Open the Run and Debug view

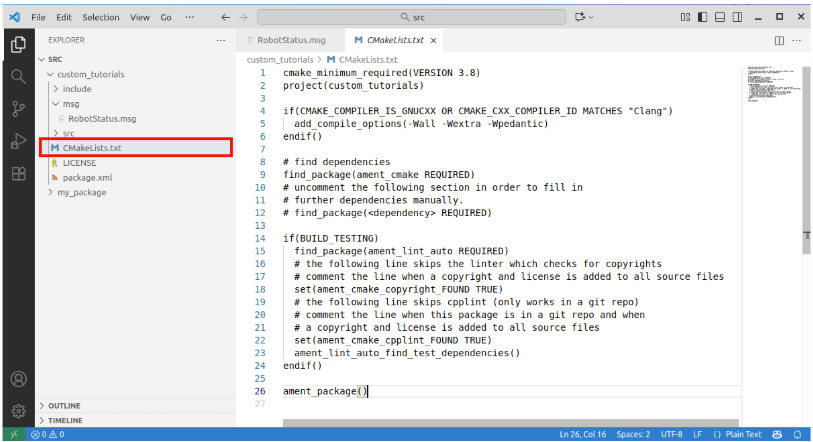(18, 141)
